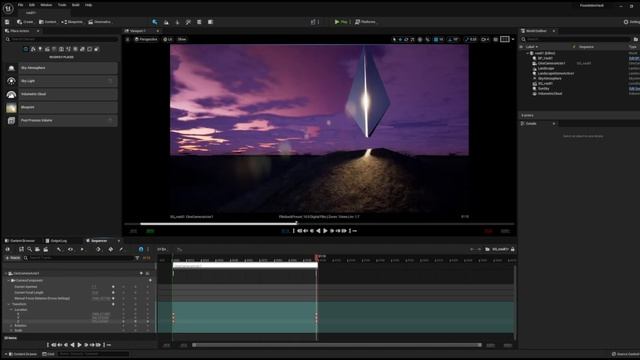Click the Unreal Engine logo icon
Screen dimensions: 640x360
(8, 8)
